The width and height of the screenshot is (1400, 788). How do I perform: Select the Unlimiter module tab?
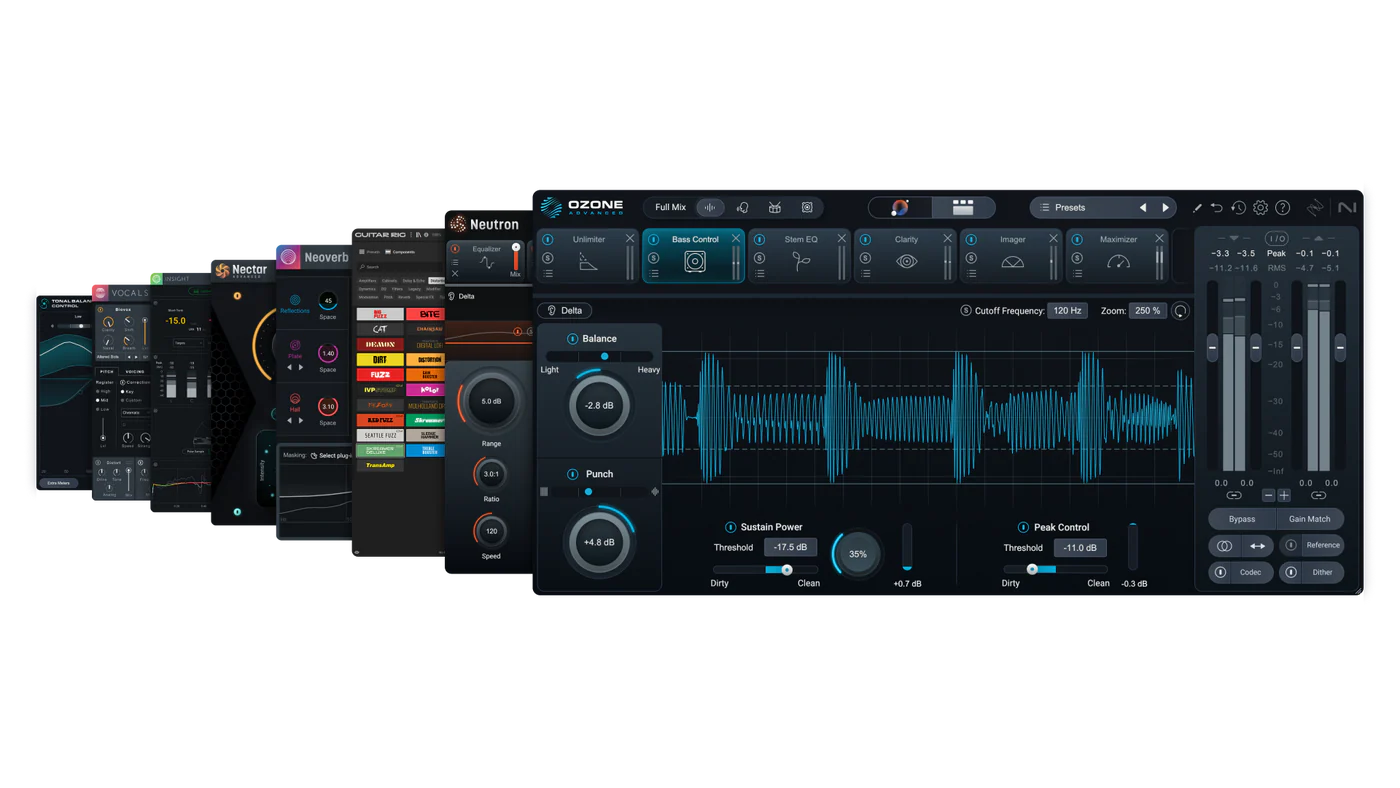click(588, 256)
